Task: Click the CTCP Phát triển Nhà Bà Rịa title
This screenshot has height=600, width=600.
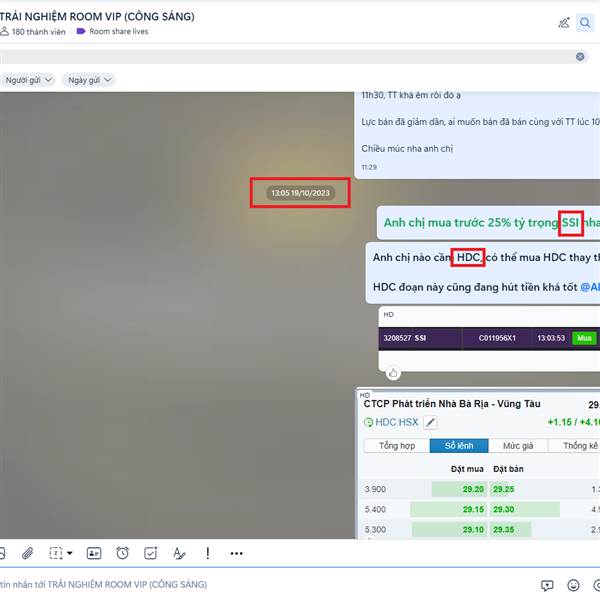Action: pos(452,404)
